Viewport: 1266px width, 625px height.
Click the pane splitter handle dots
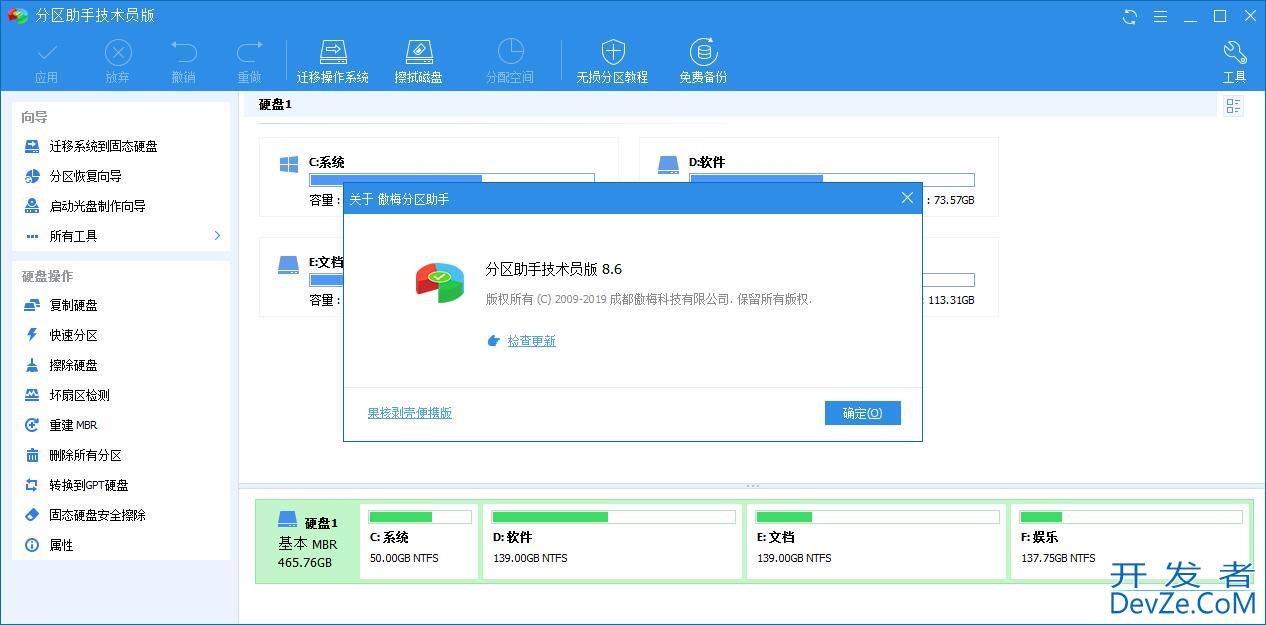point(752,486)
